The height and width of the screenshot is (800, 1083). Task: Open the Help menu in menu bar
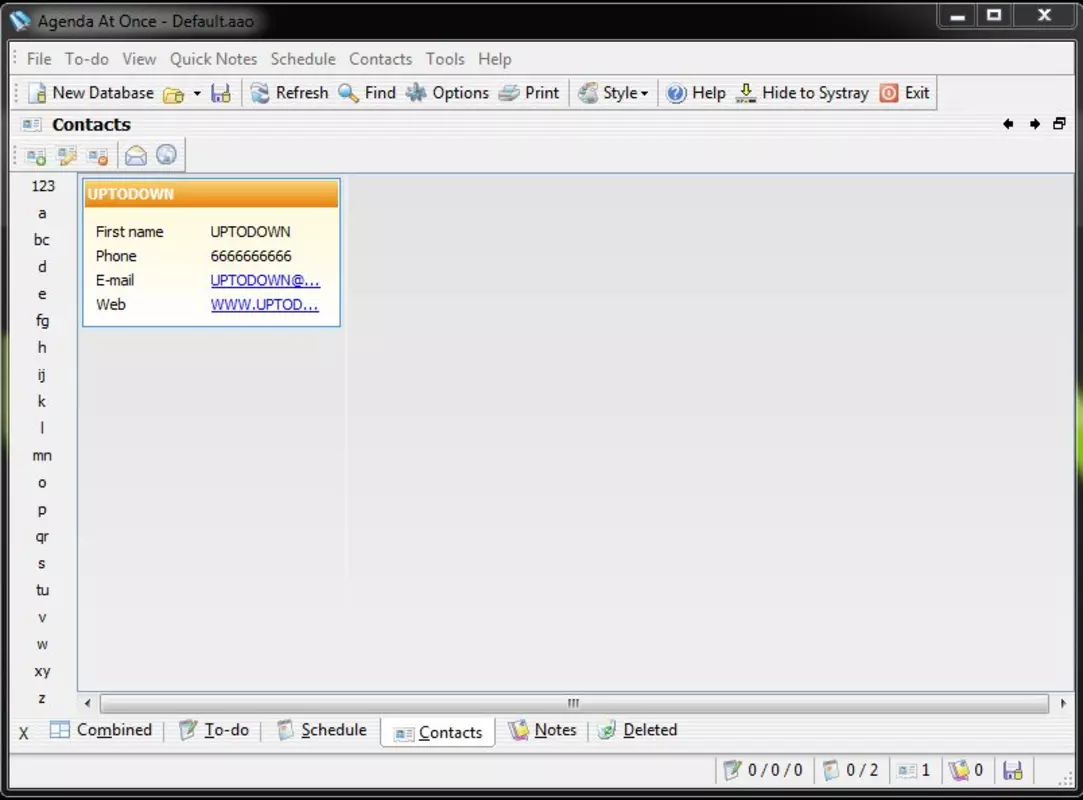[x=495, y=59]
